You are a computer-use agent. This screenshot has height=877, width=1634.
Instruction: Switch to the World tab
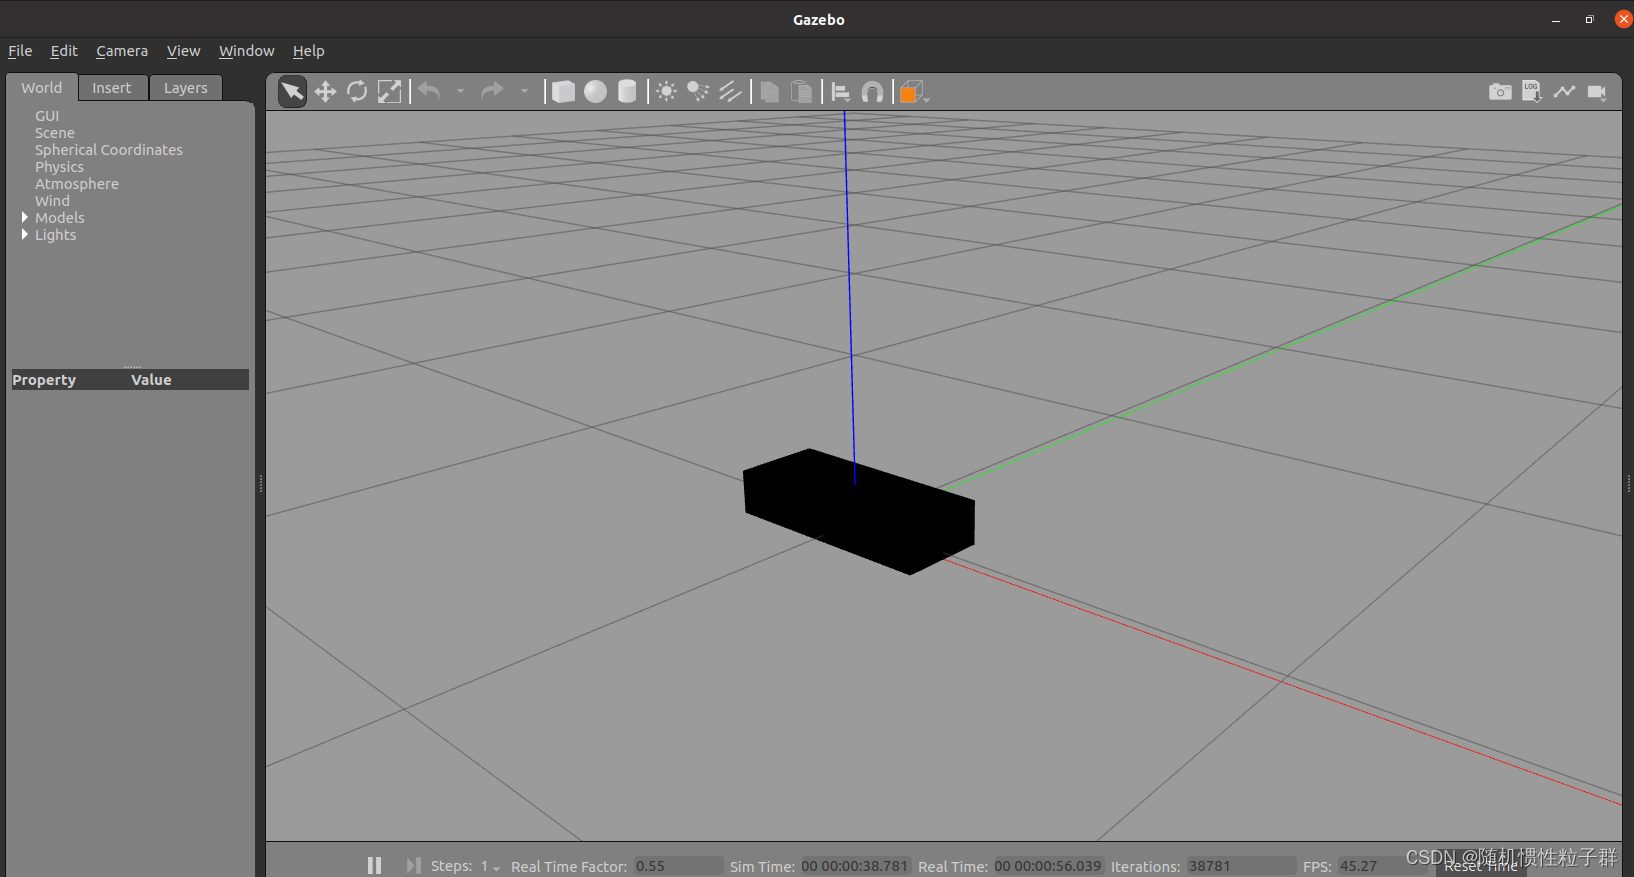coord(42,88)
